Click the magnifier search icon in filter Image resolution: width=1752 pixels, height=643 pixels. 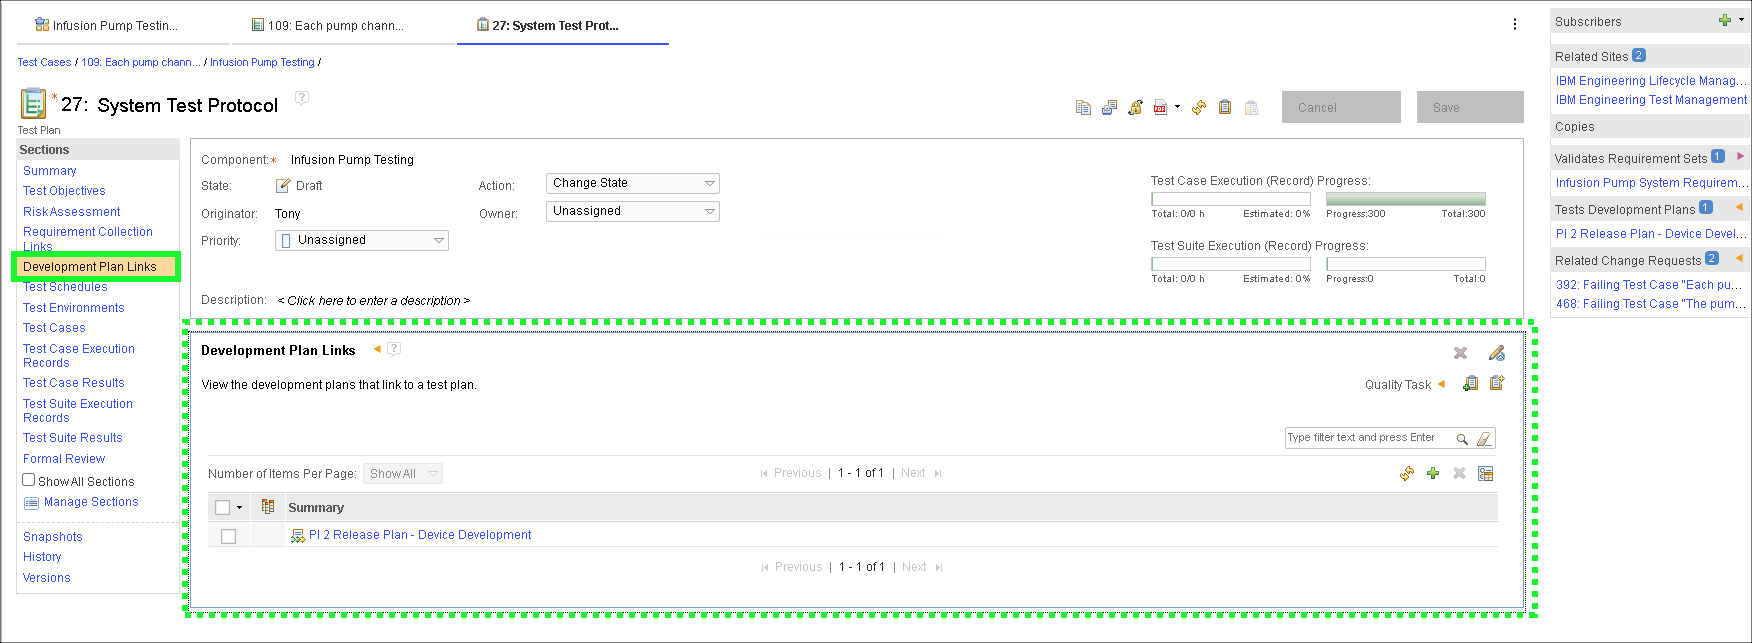click(1462, 439)
